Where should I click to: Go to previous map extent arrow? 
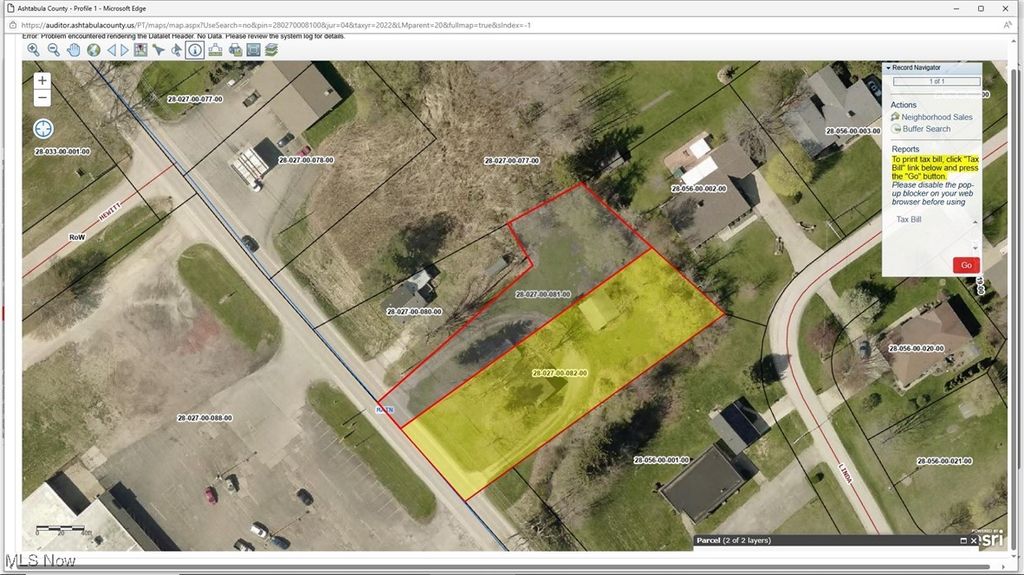pyautogui.click(x=112, y=50)
